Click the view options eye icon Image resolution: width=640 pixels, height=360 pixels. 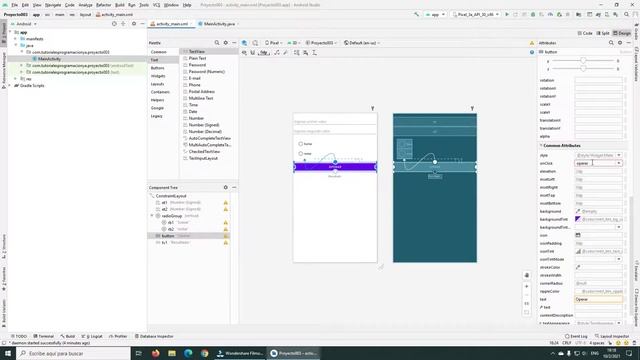tap(244, 53)
